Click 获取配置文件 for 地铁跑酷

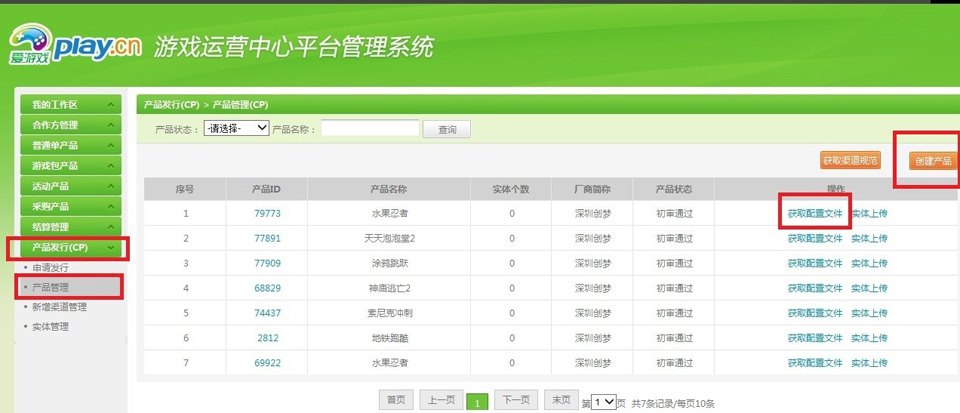(x=815, y=338)
